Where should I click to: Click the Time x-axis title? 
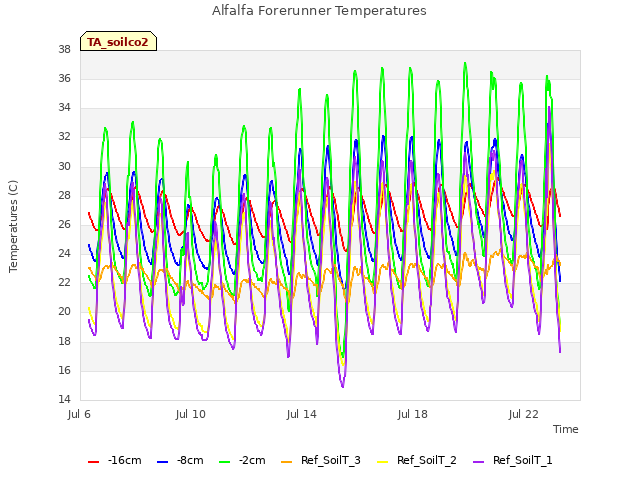click(566, 429)
